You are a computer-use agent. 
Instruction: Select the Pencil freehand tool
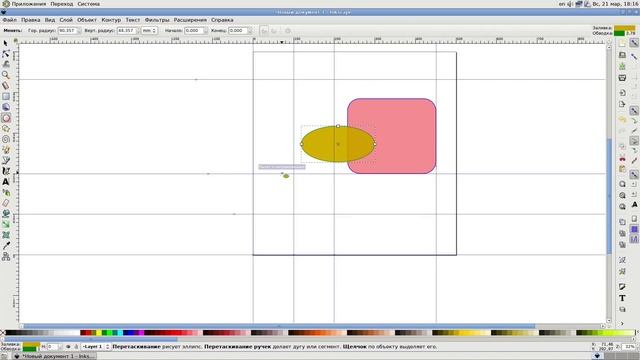6,150
